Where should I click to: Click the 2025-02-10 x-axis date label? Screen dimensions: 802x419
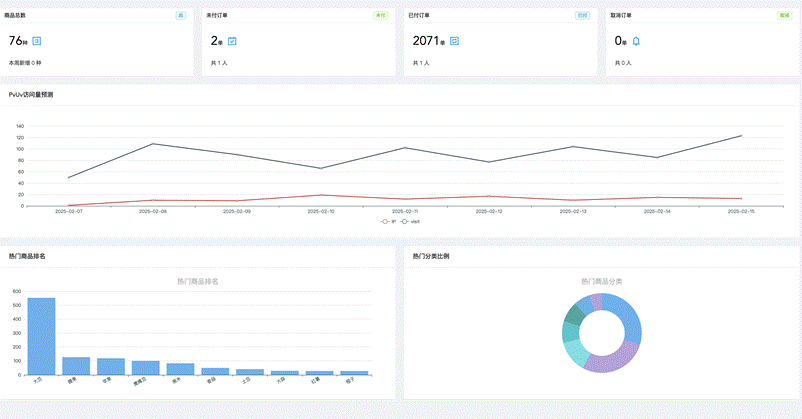tap(321, 211)
